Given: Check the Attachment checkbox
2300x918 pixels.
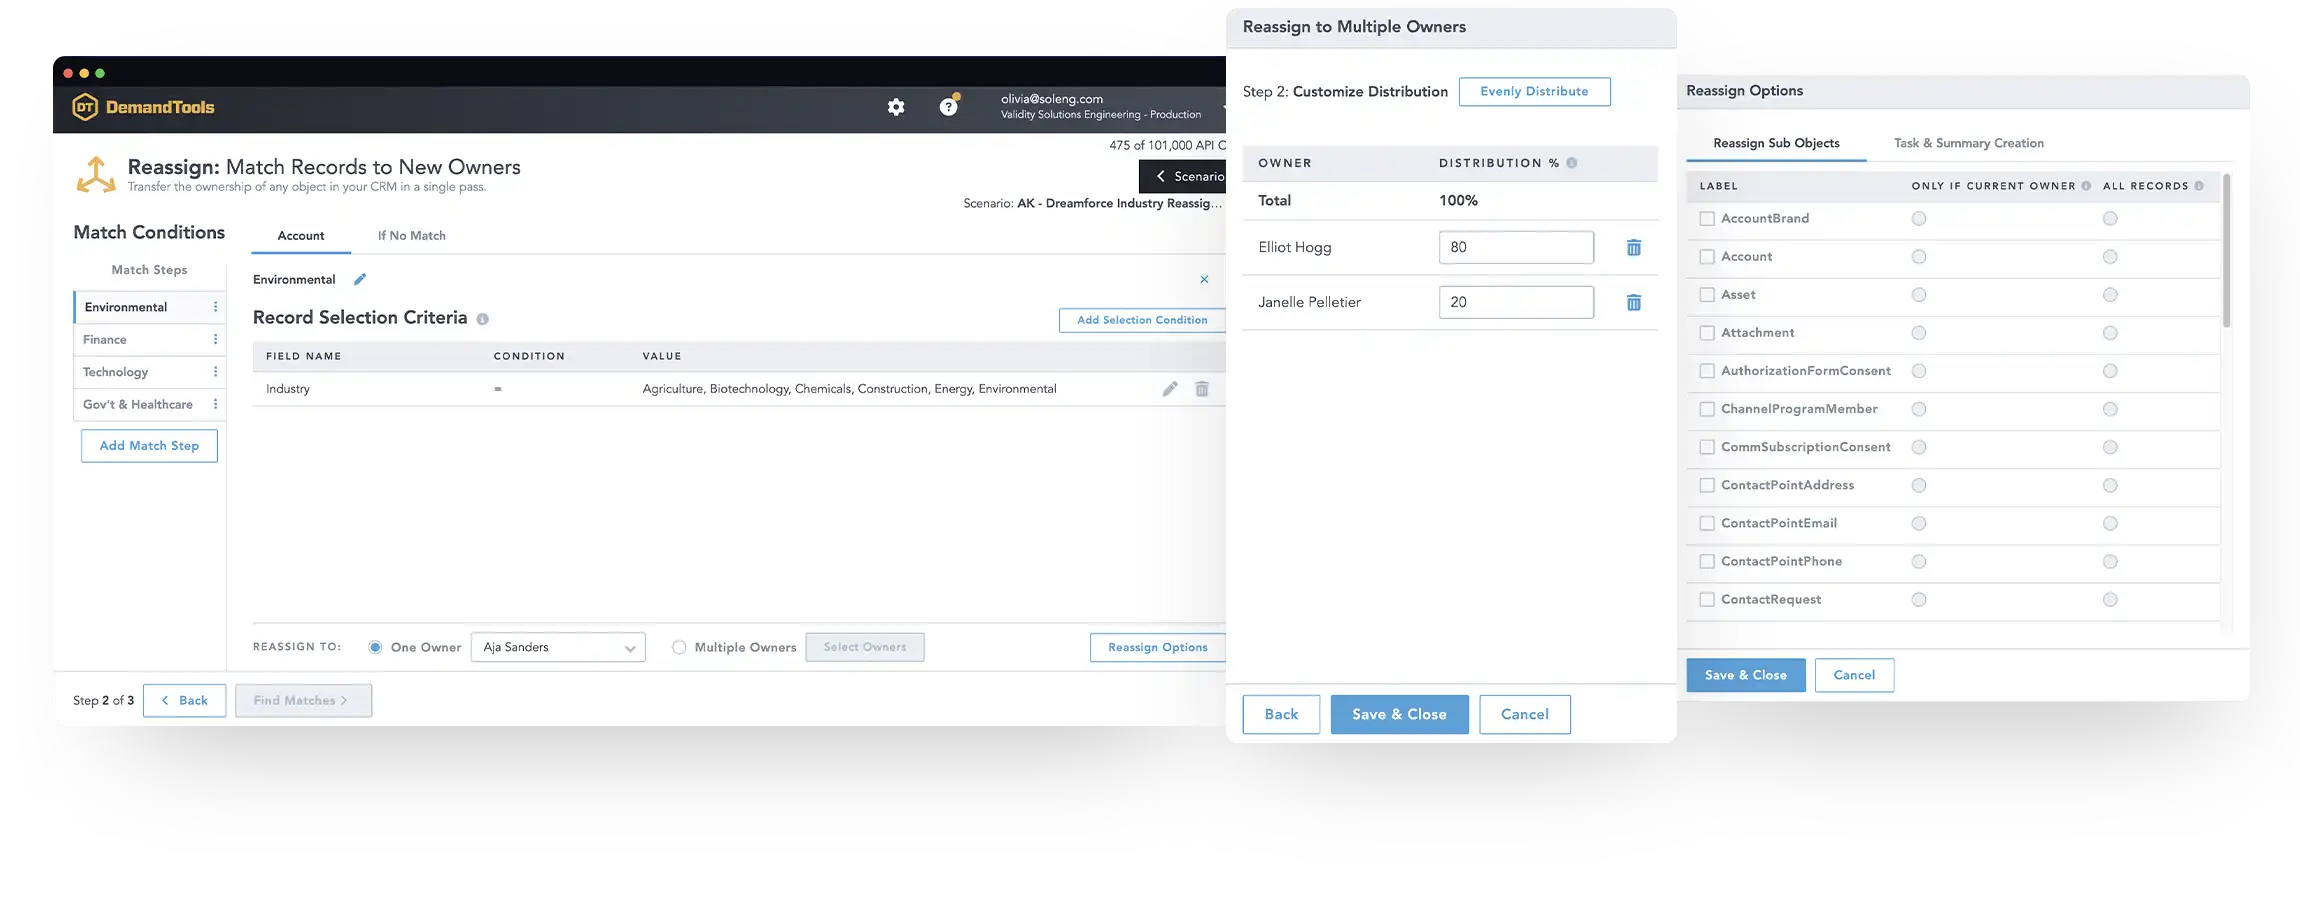Looking at the screenshot, I should [x=1707, y=333].
